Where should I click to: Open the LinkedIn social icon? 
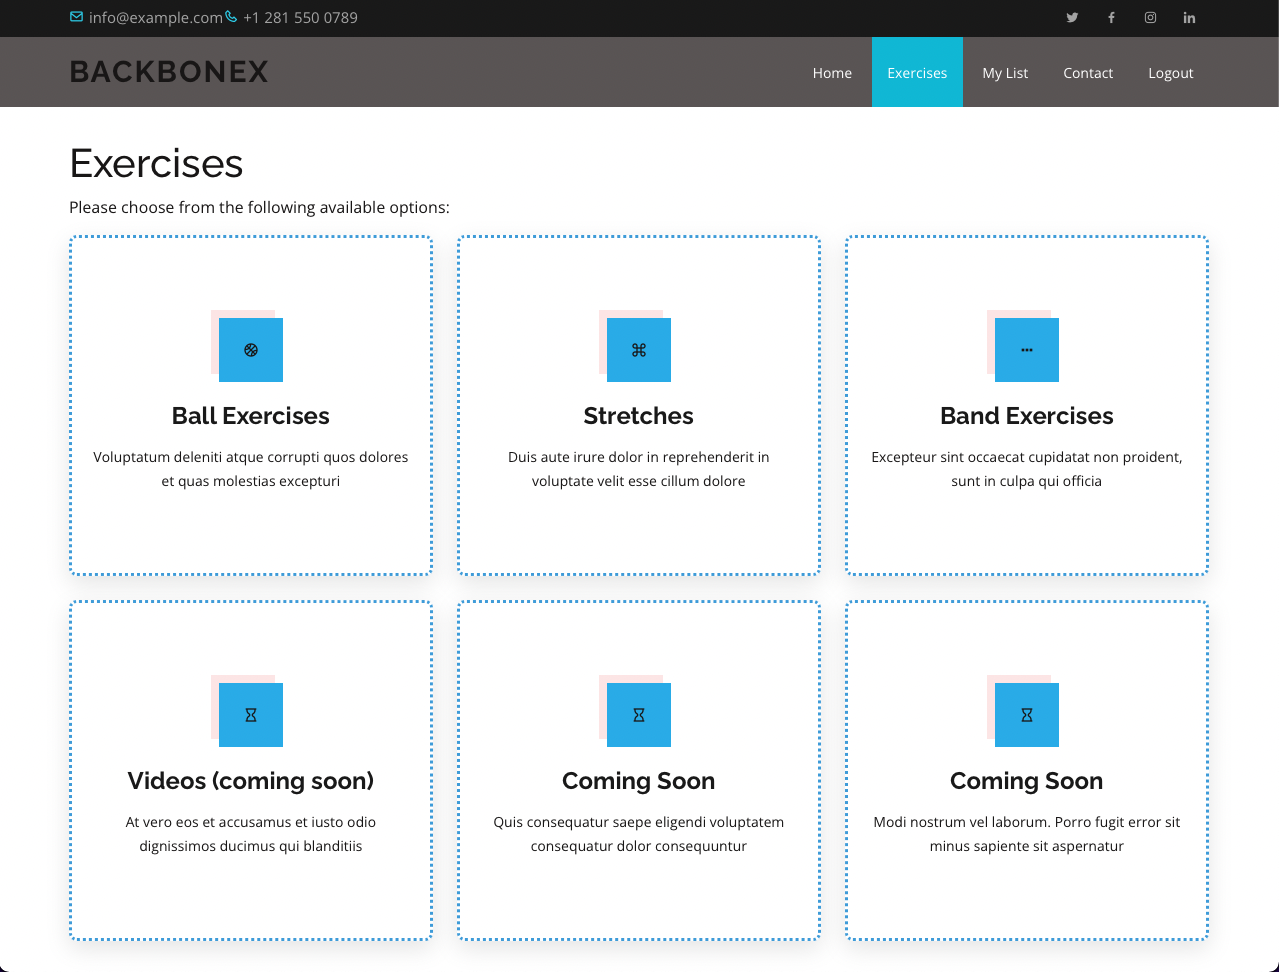pos(1189,18)
